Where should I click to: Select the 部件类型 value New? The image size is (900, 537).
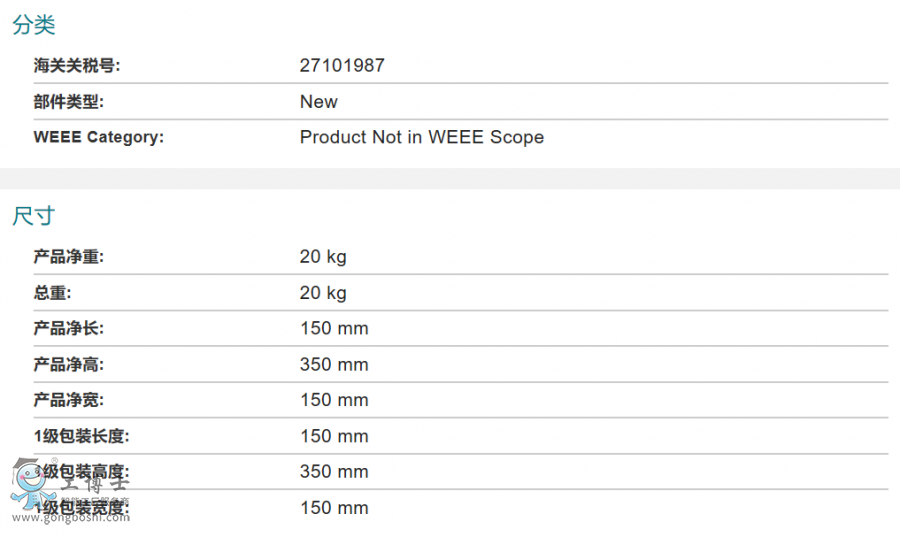319,102
